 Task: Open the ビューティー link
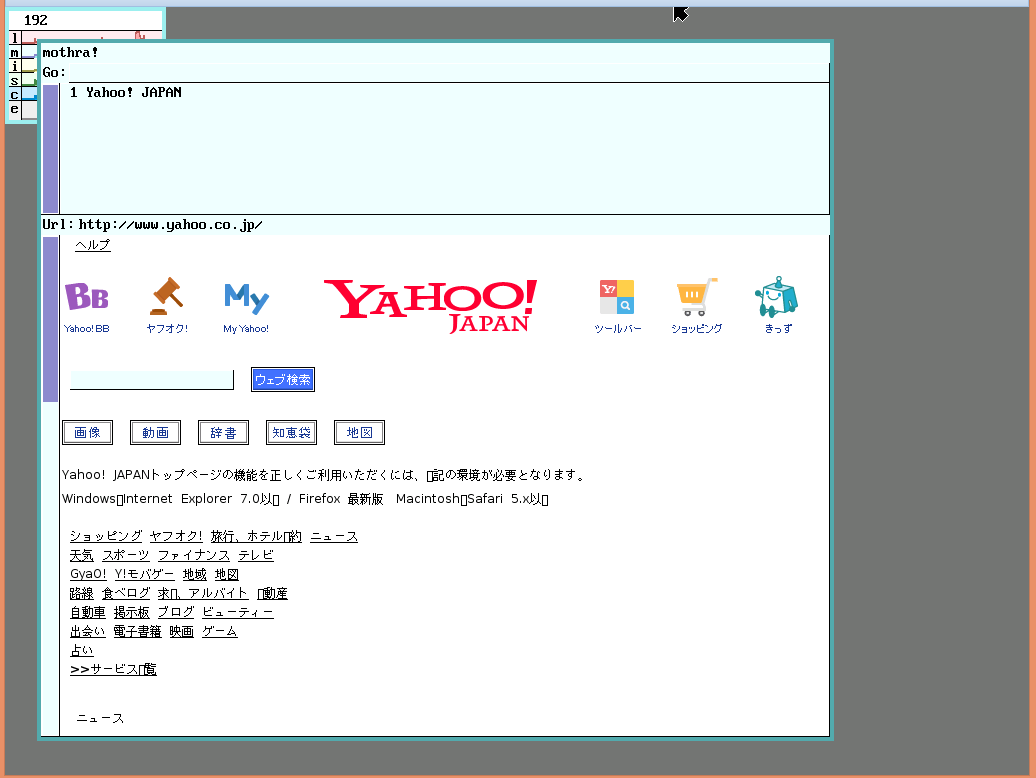point(238,612)
